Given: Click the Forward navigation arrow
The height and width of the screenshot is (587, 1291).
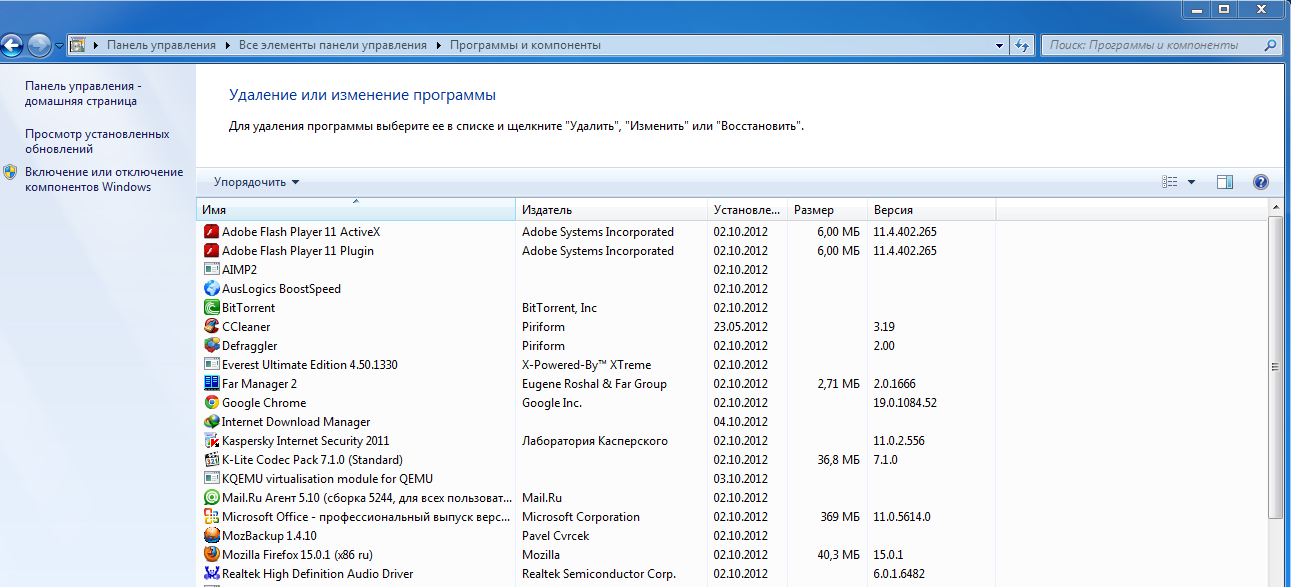Looking at the screenshot, I should 39,45.
